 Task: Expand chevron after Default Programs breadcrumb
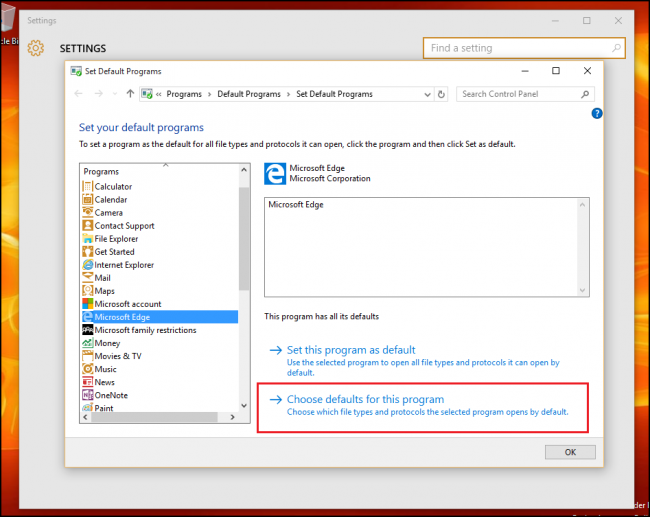289,95
